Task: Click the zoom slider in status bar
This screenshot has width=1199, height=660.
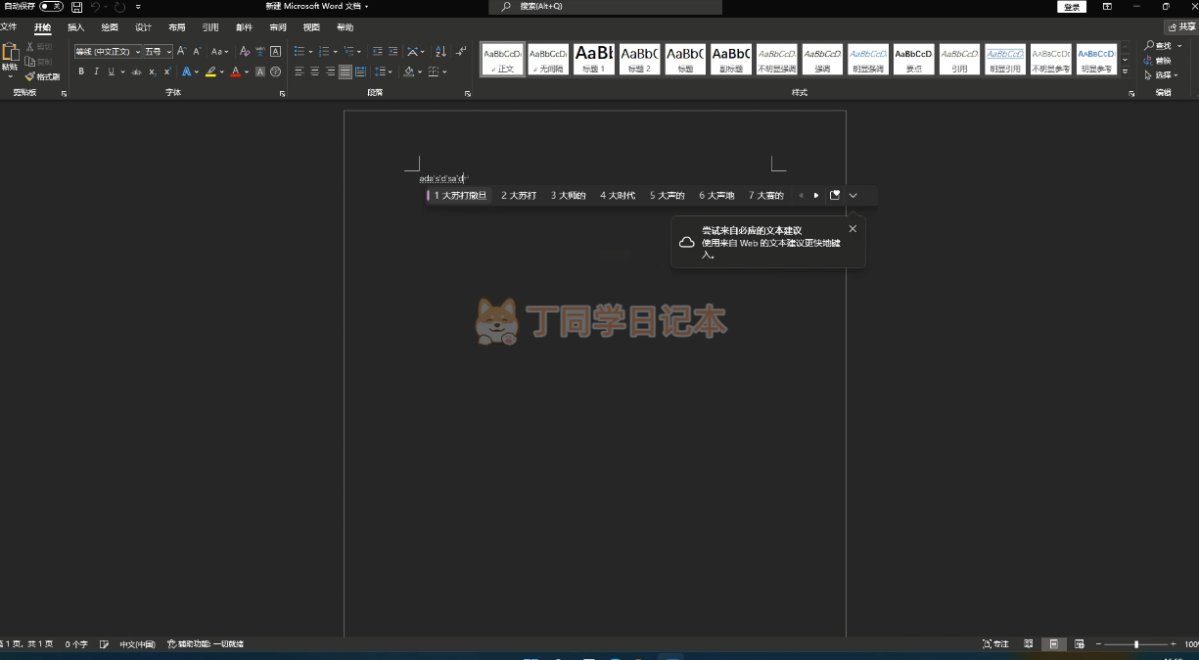Action: coord(1136,644)
